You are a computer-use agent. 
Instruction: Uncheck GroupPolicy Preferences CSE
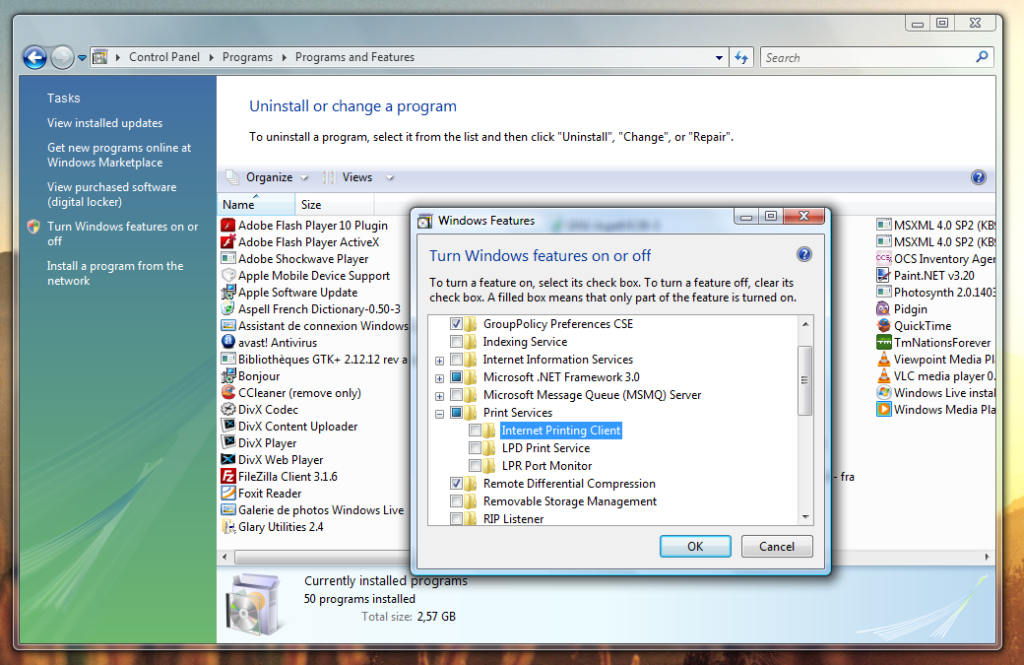(x=456, y=324)
